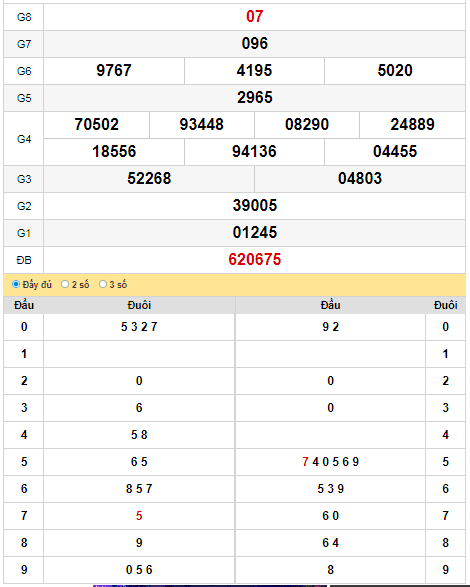Click G6 number 5020
The image size is (470, 587).
tap(395, 70)
